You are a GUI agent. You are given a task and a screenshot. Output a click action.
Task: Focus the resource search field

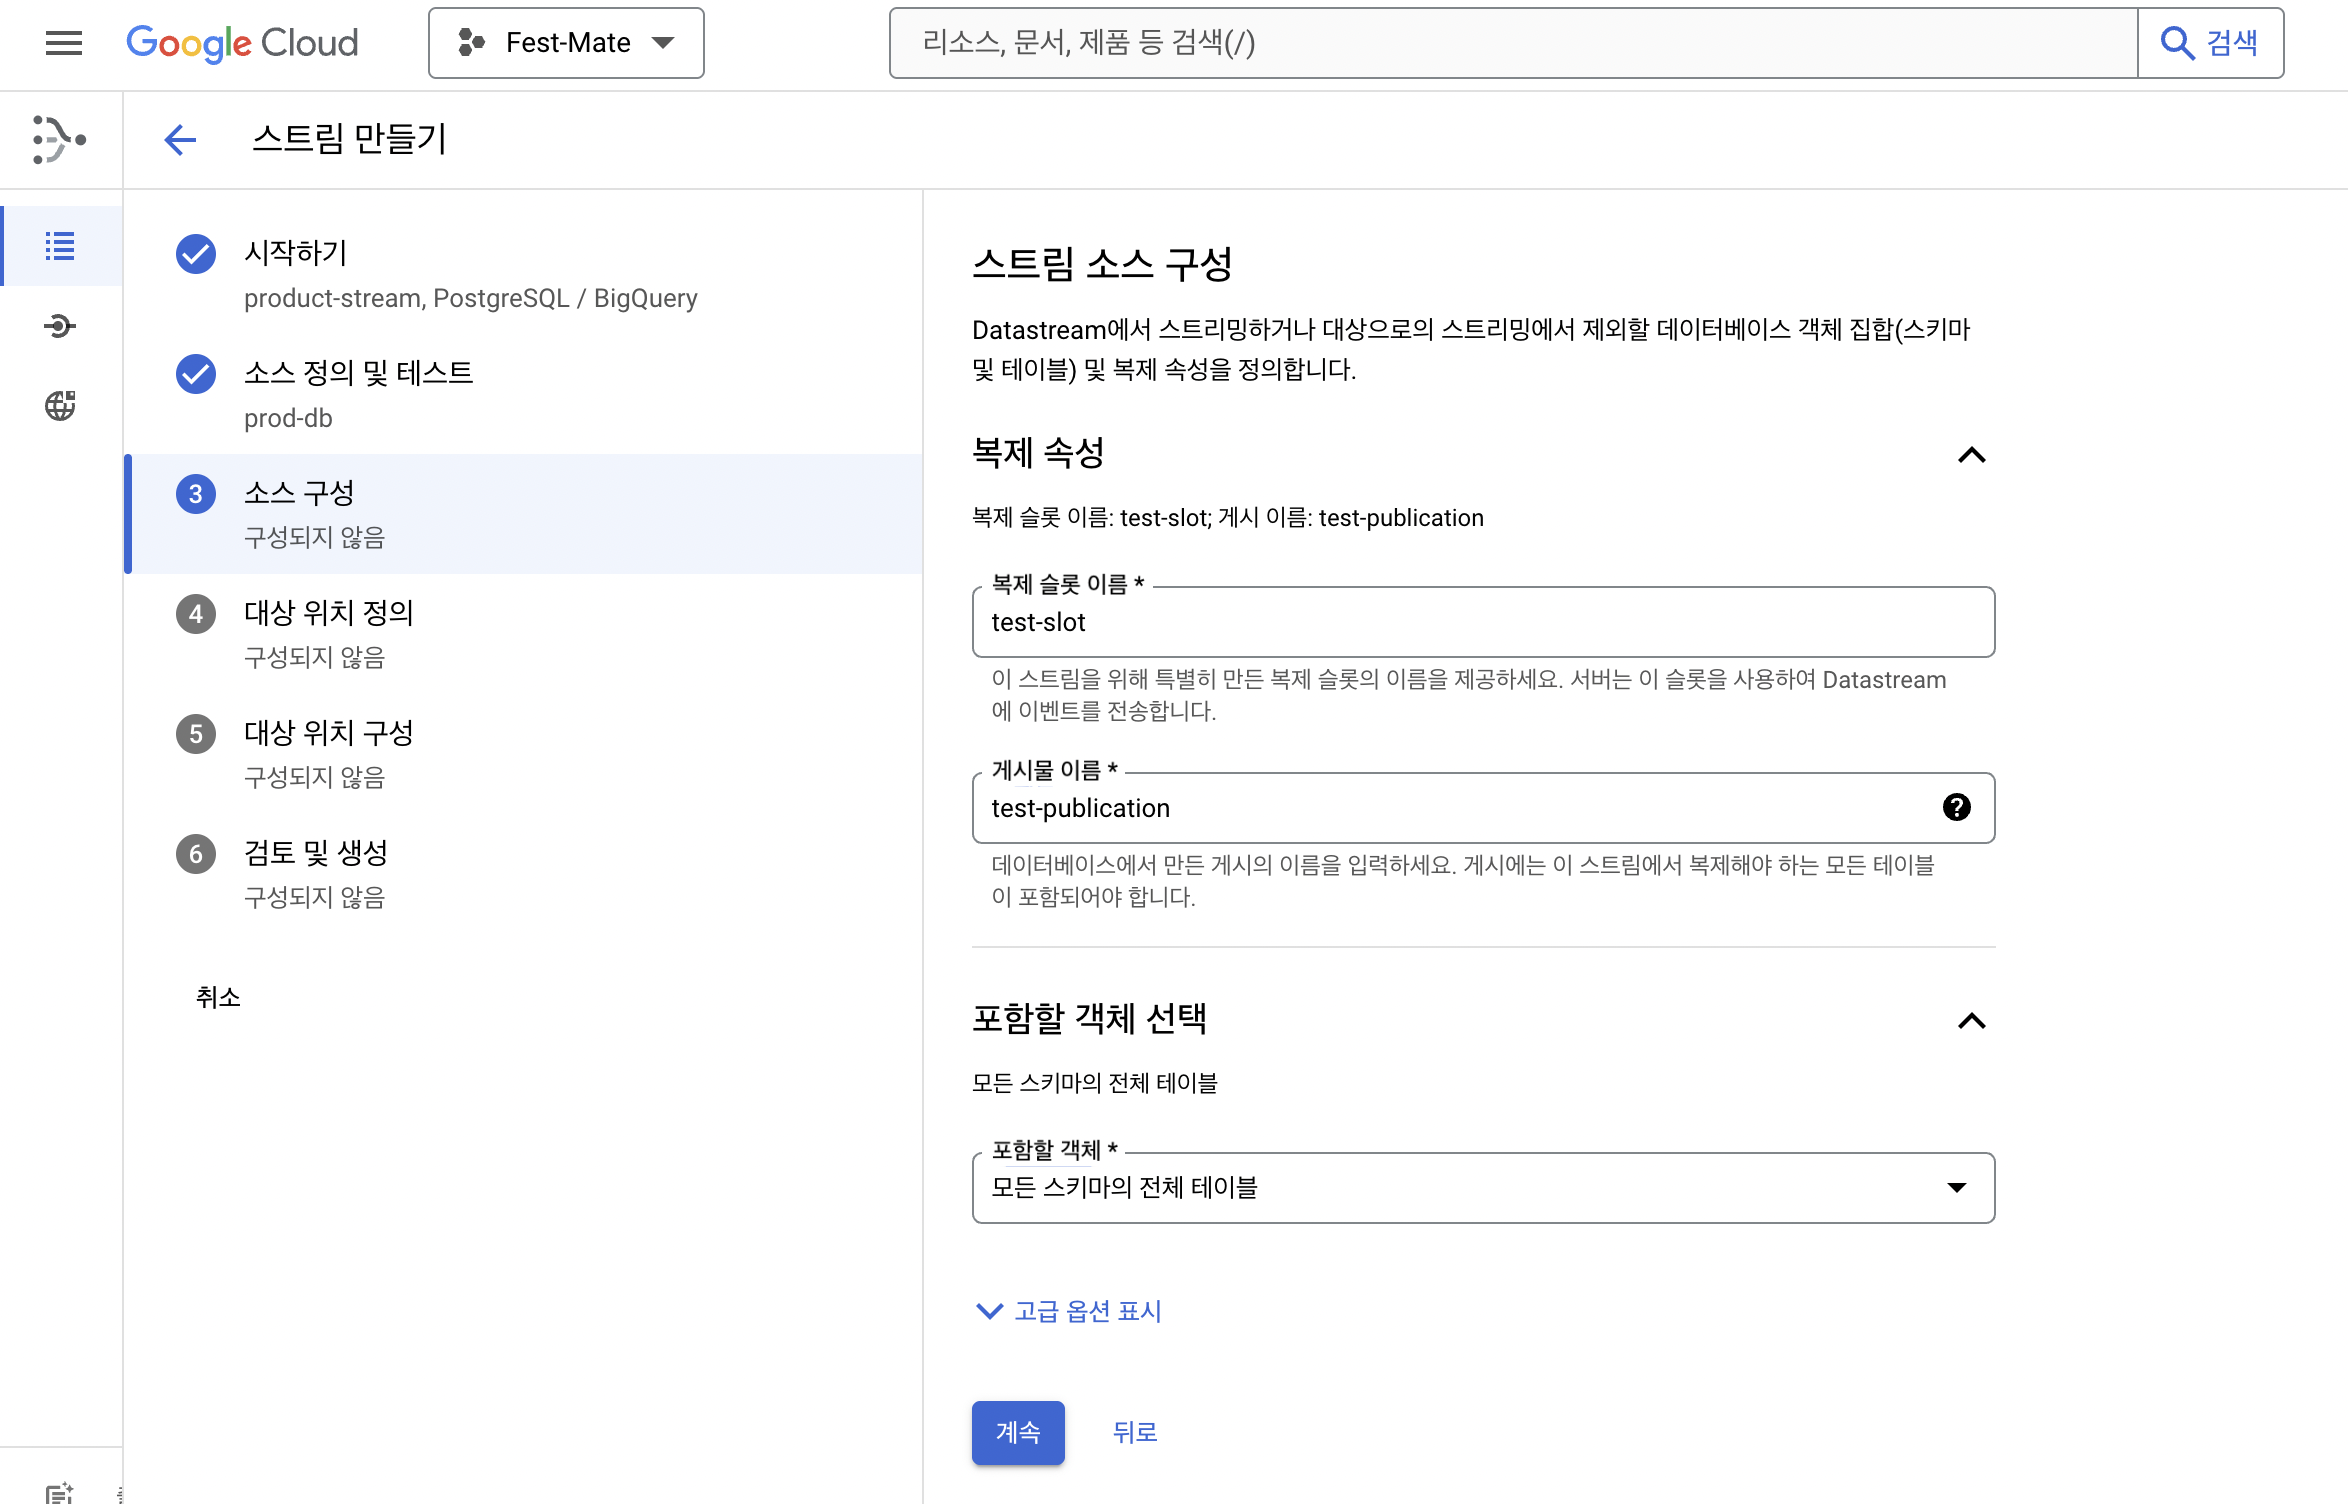(1513, 43)
